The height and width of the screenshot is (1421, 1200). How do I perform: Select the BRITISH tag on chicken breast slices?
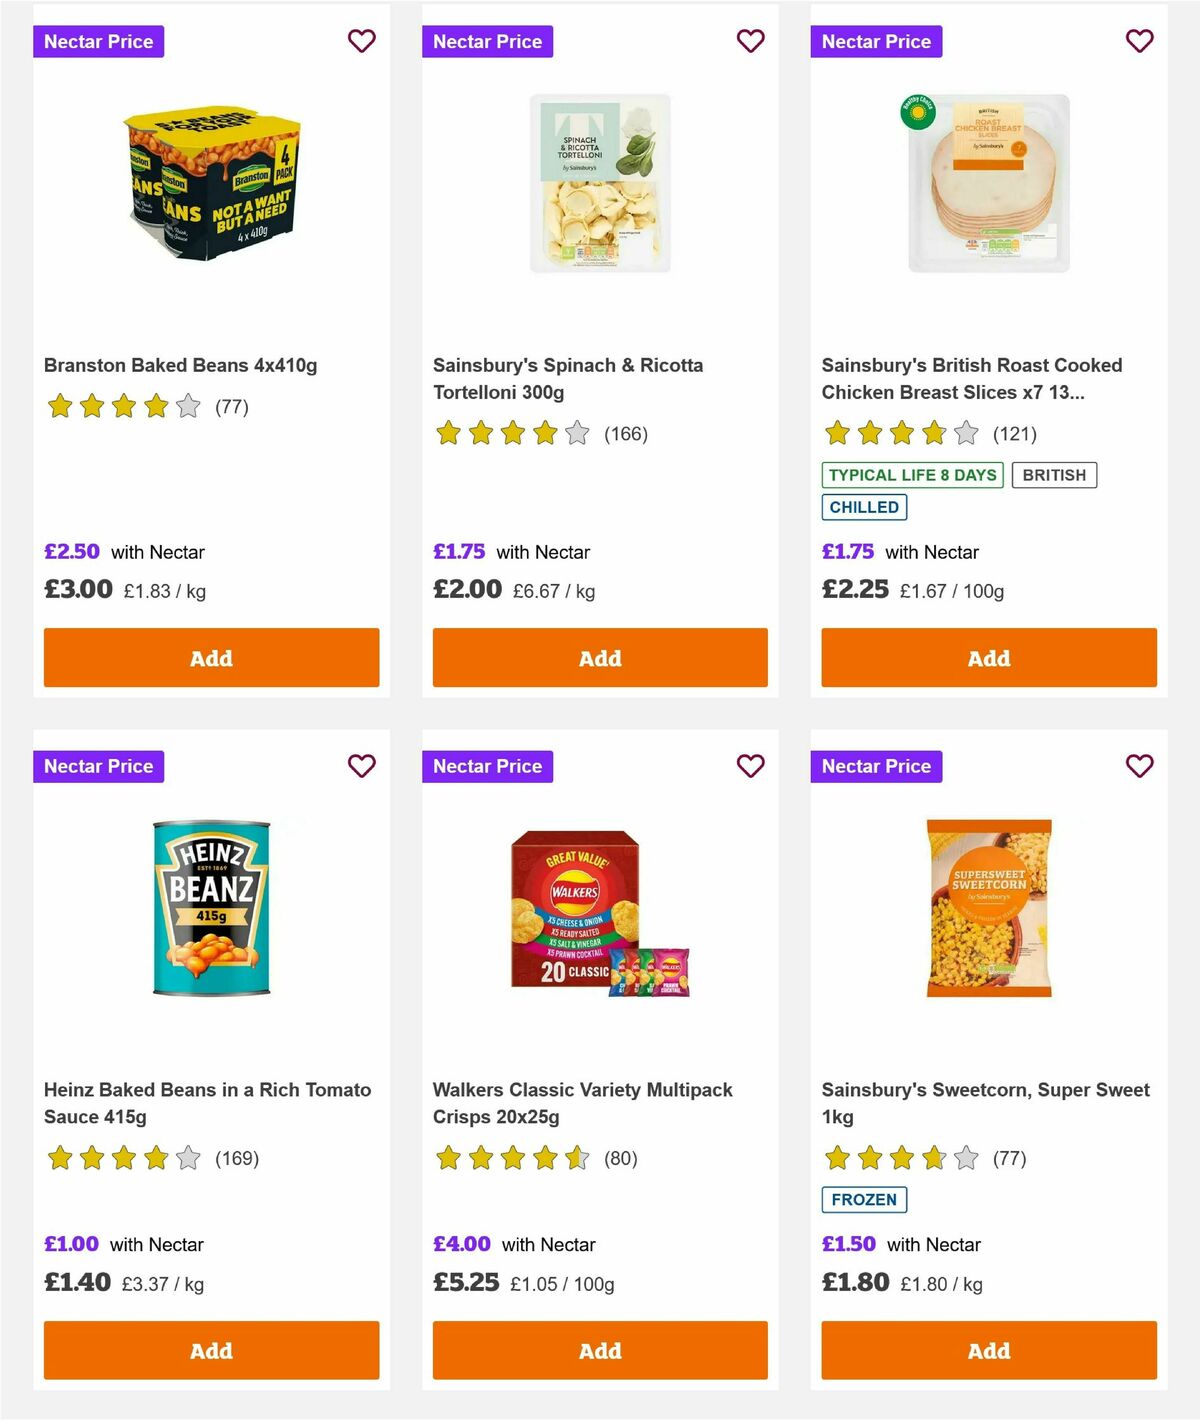pos(1054,475)
